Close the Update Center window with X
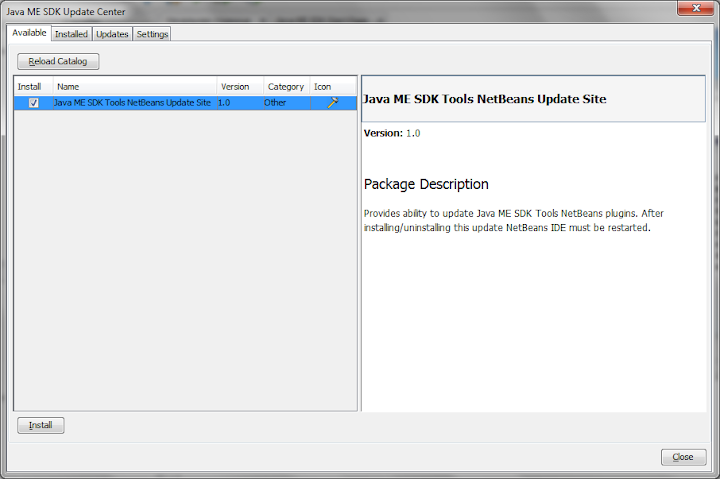 [x=696, y=8]
